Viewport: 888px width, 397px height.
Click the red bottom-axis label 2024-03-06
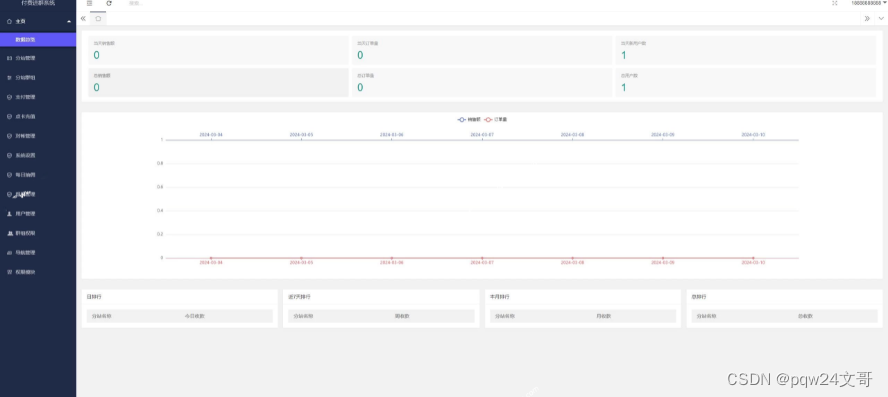[x=392, y=263]
